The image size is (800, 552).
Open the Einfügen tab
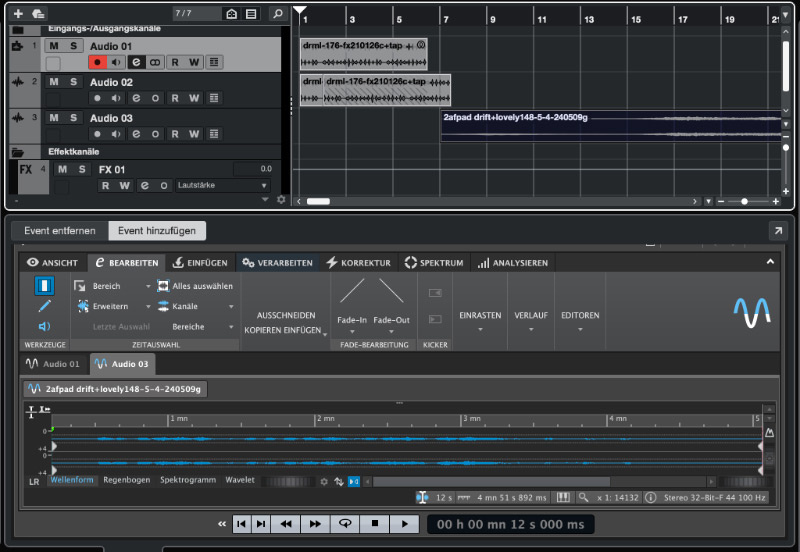coord(200,263)
